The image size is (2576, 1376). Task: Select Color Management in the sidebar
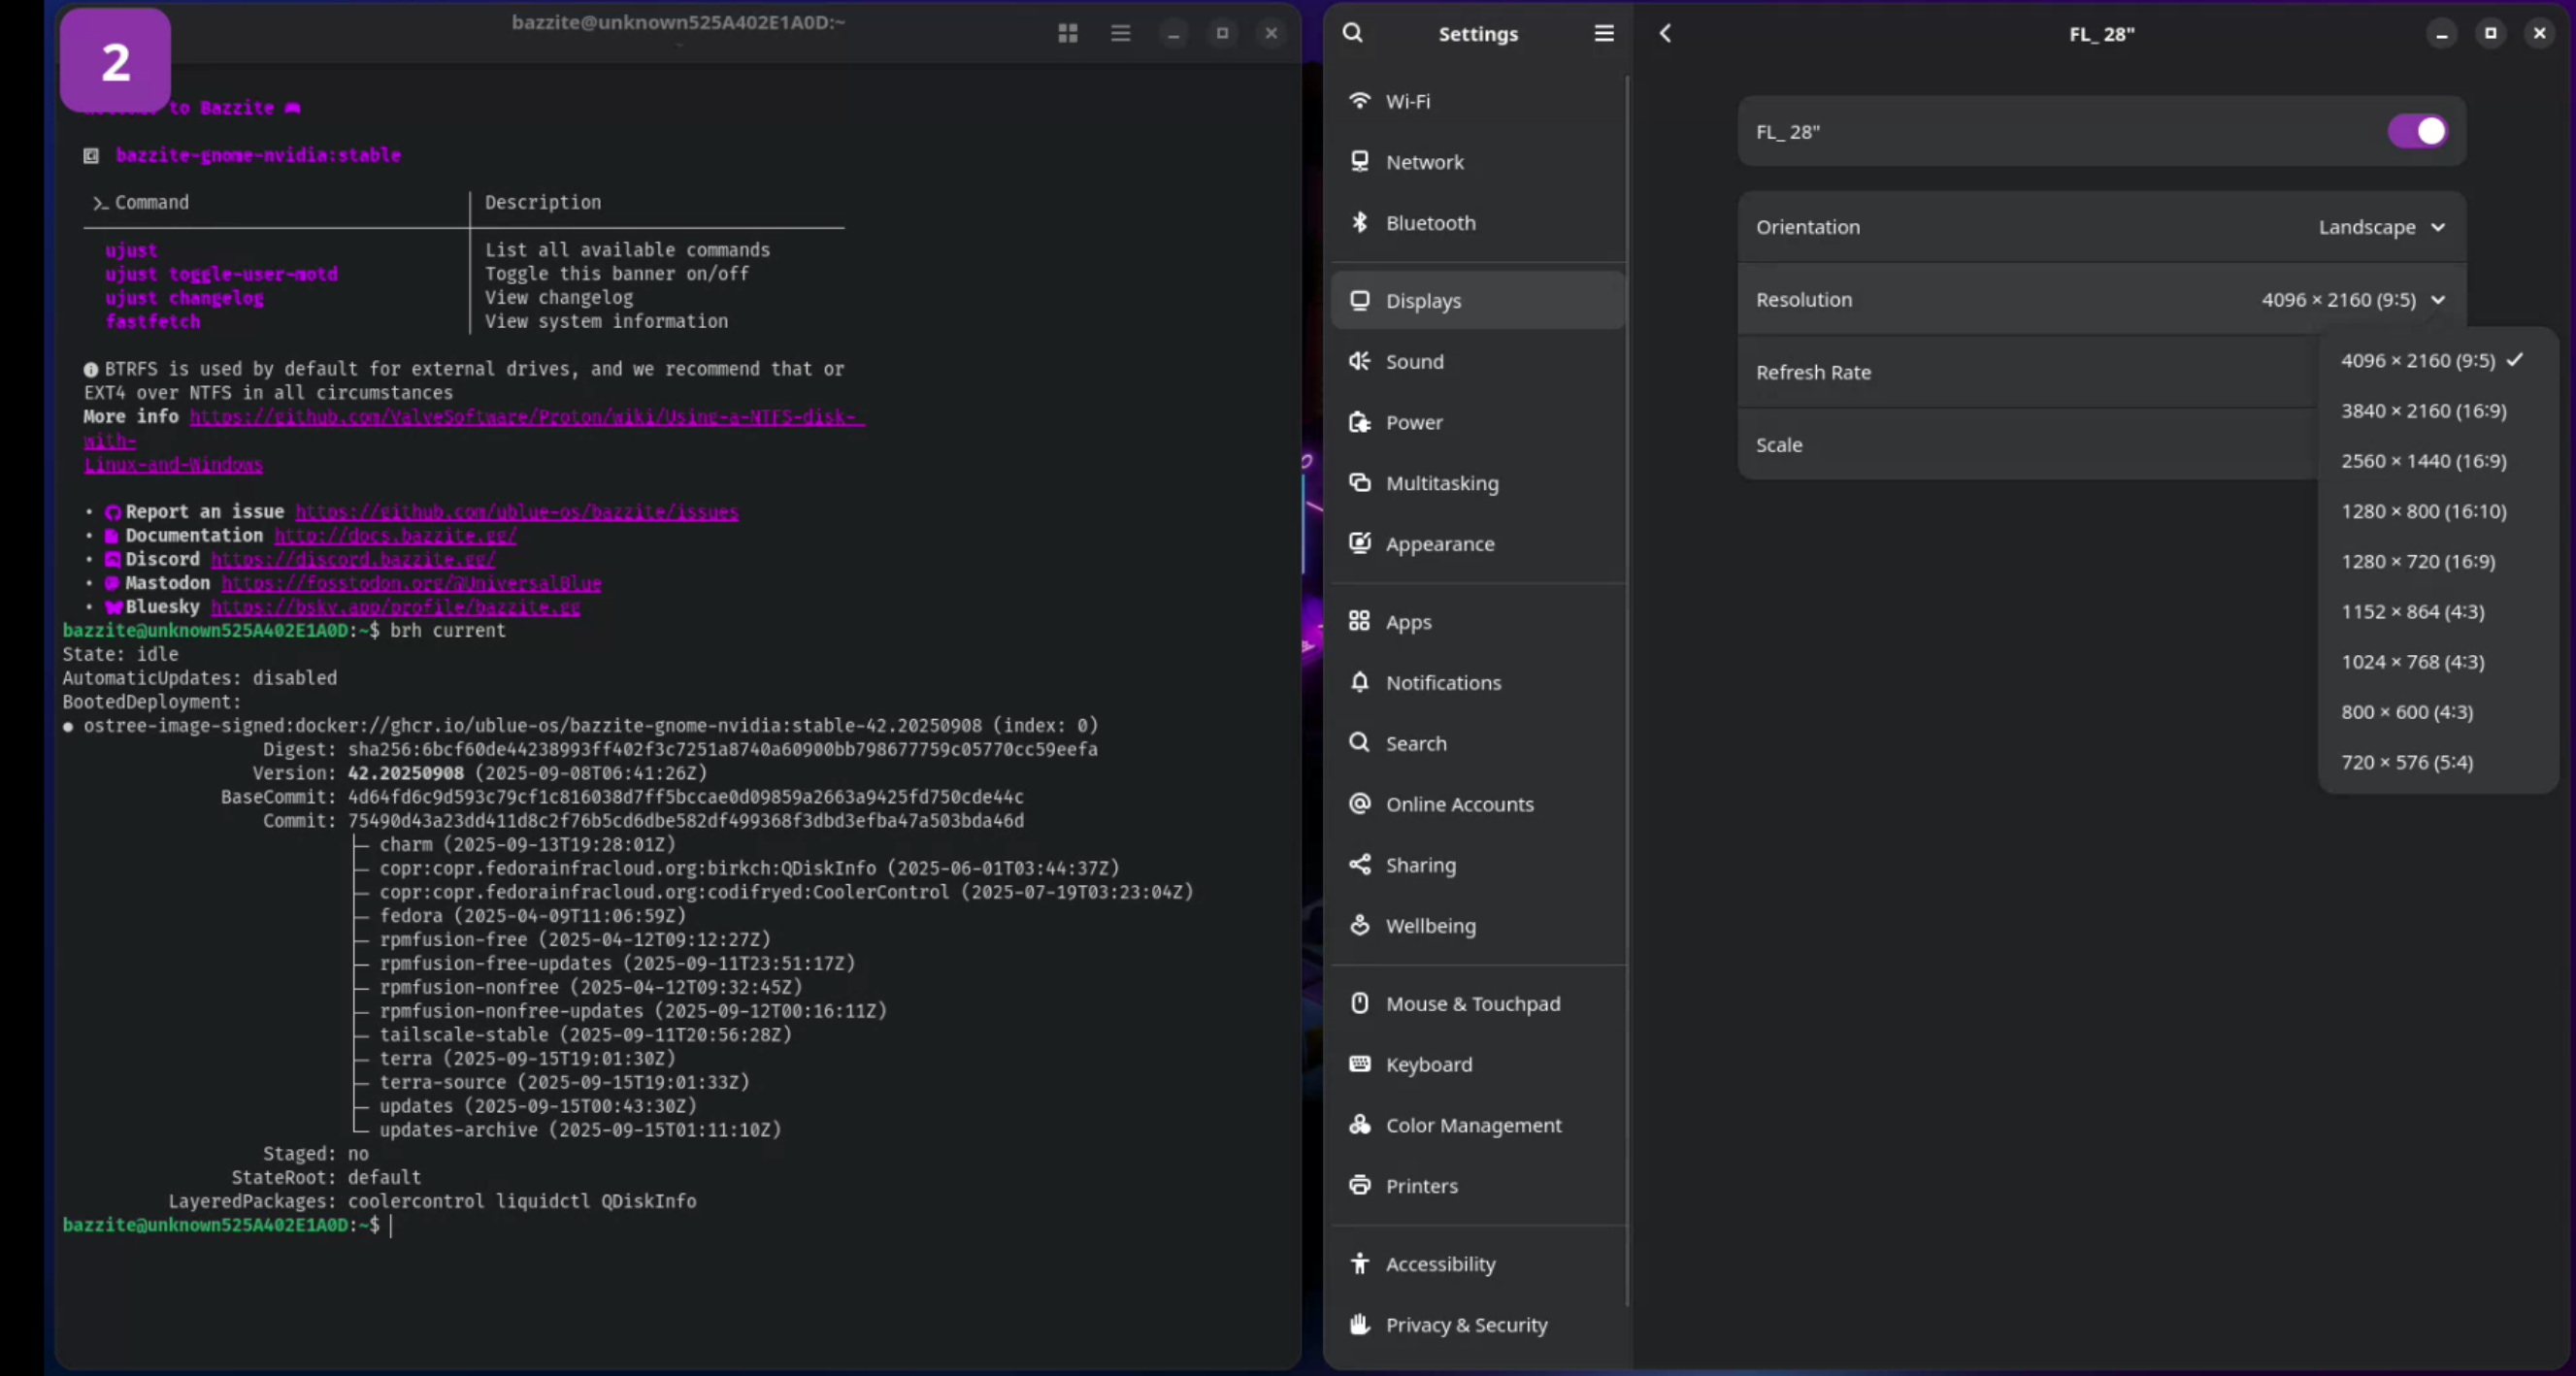coord(1473,1125)
